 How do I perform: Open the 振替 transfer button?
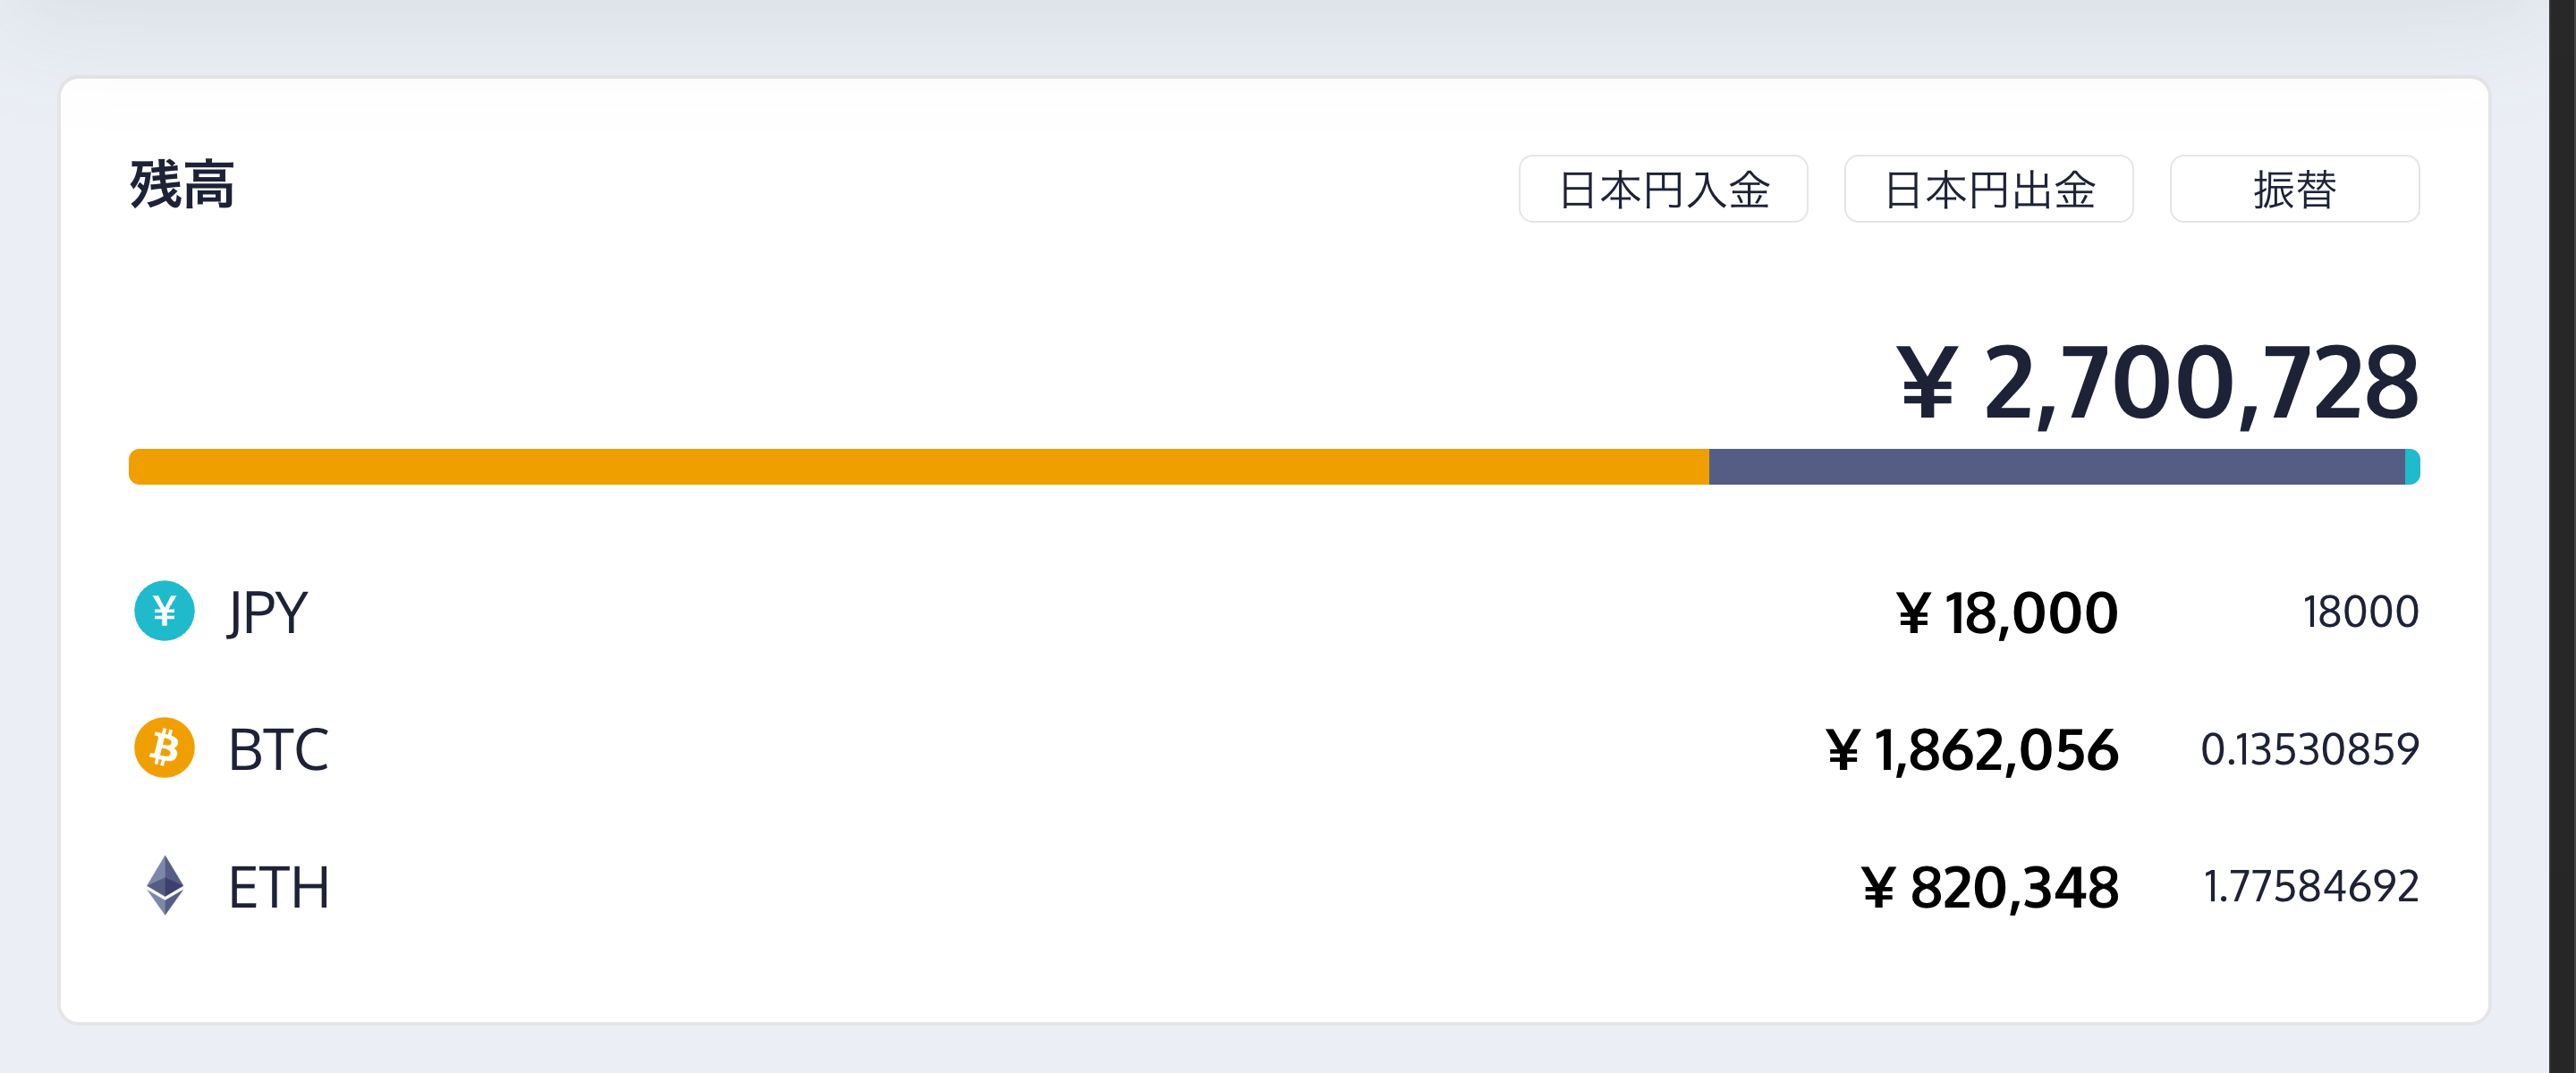tap(2294, 189)
